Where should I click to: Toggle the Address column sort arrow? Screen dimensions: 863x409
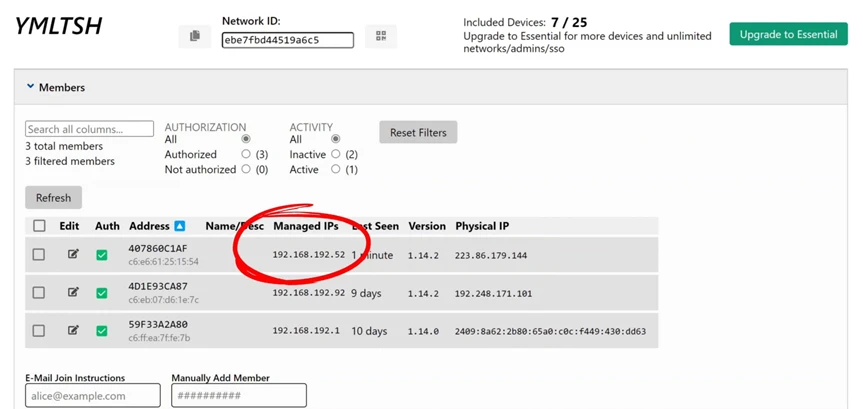click(179, 226)
